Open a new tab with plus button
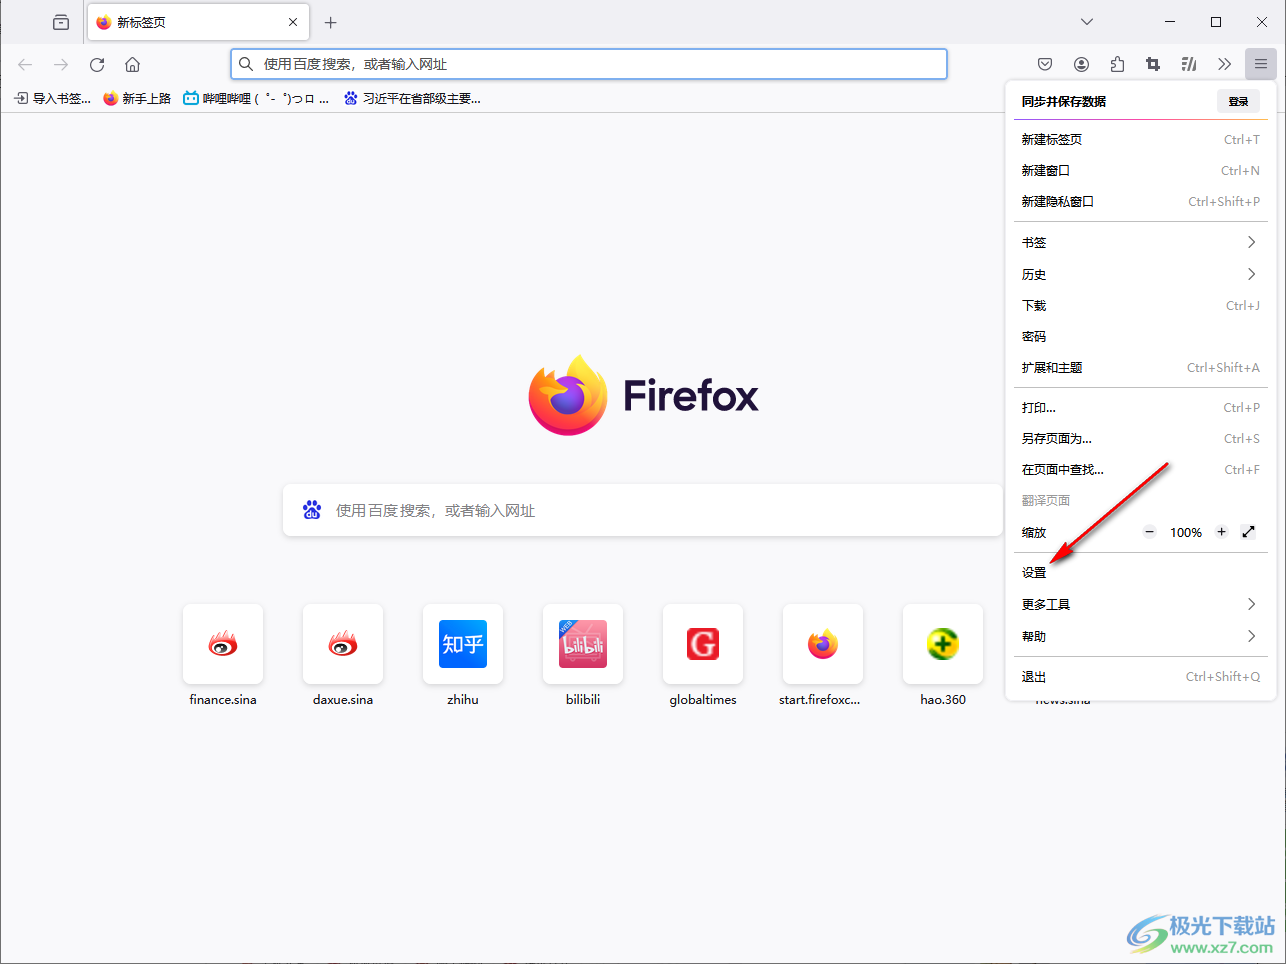Viewport: 1286px width, 964px height. point(331,22)
